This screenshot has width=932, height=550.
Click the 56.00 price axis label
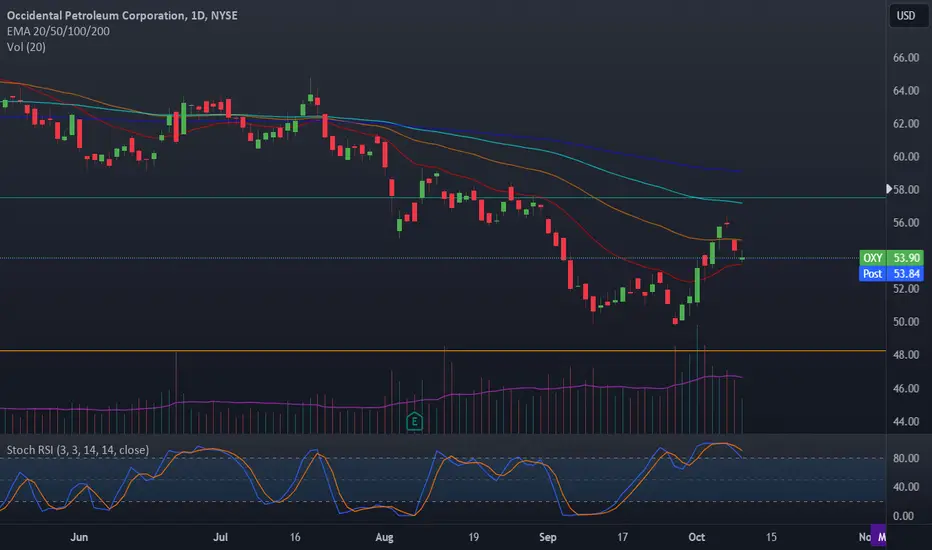(906, 222)
